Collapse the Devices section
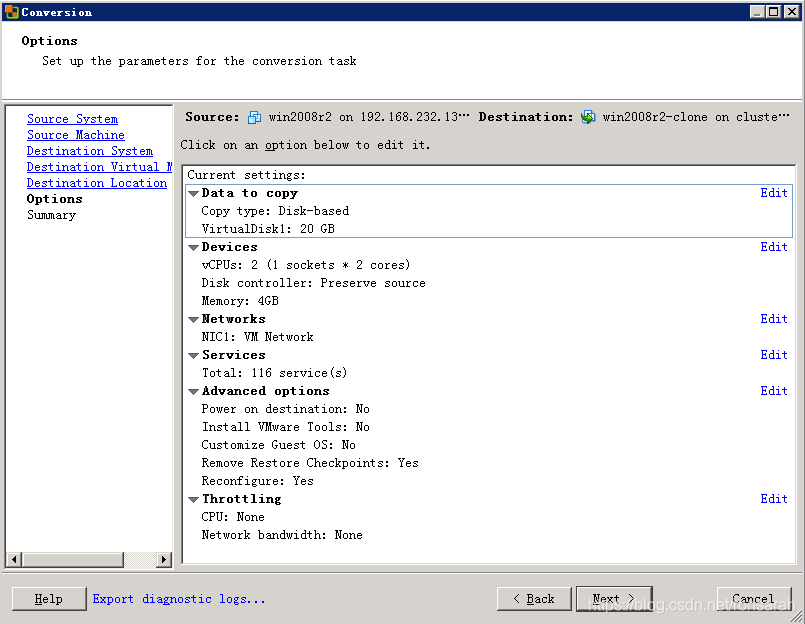 194,248
